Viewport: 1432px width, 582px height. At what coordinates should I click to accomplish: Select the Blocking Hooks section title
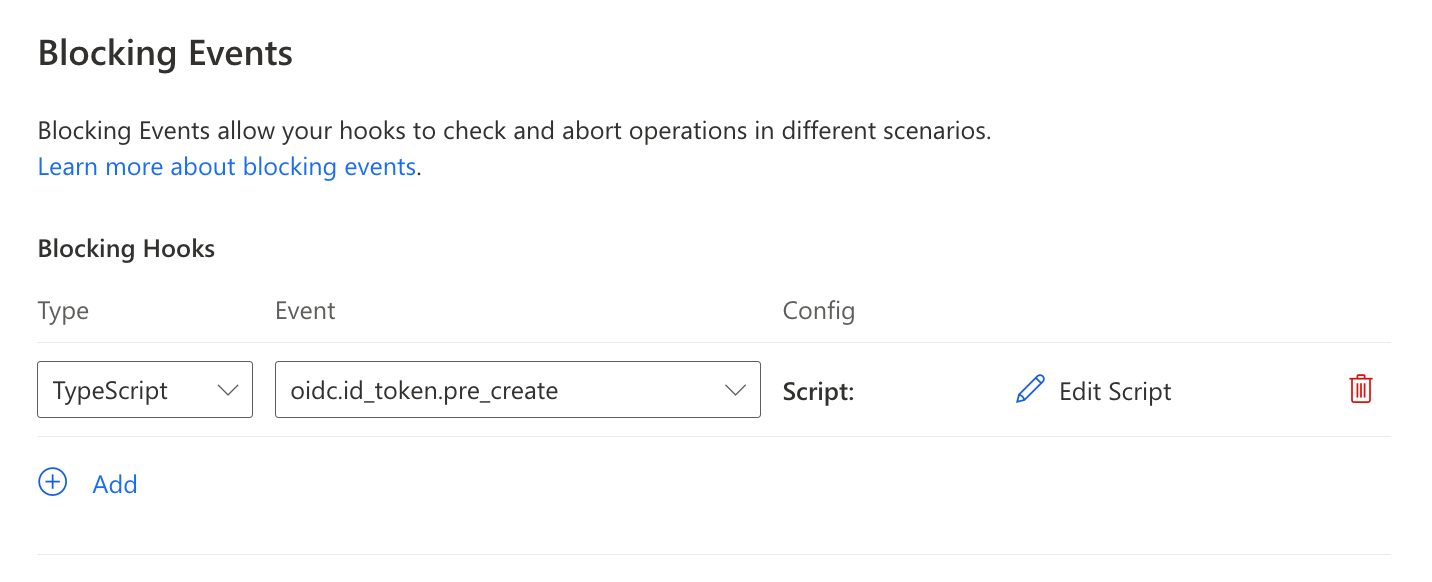point(126,249)
